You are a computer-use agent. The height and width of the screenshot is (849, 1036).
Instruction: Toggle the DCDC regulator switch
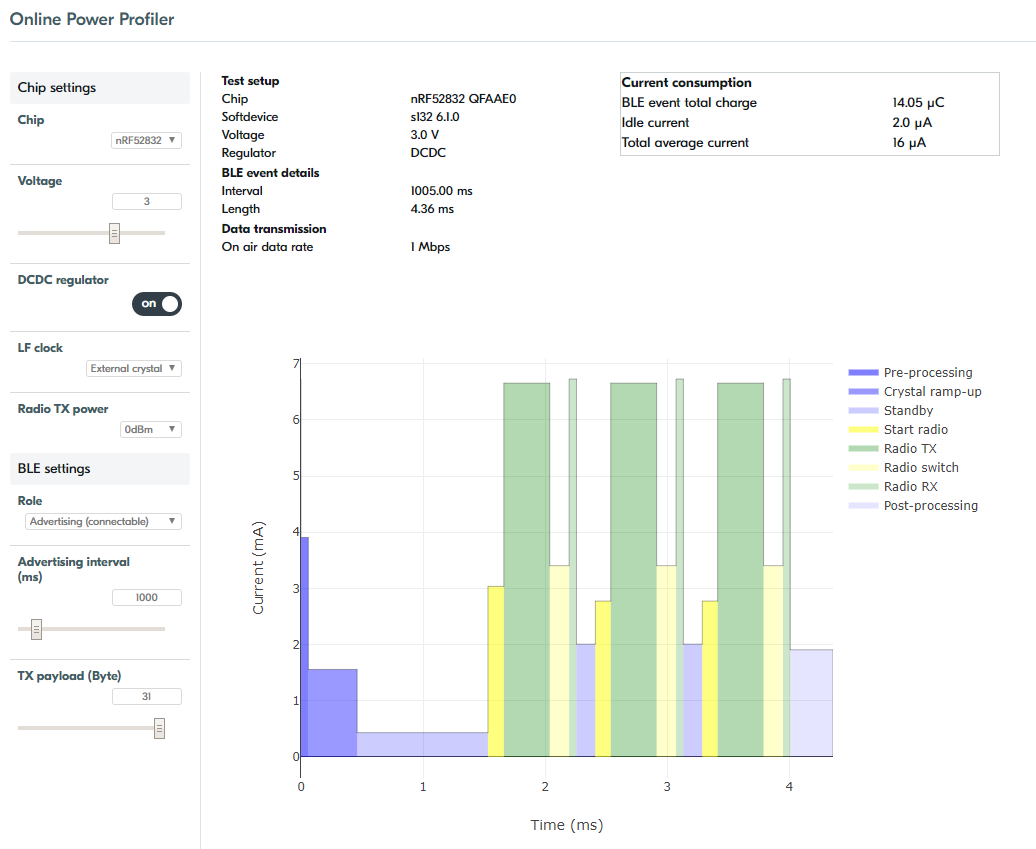pyautogui.click(x=157, y=304)
